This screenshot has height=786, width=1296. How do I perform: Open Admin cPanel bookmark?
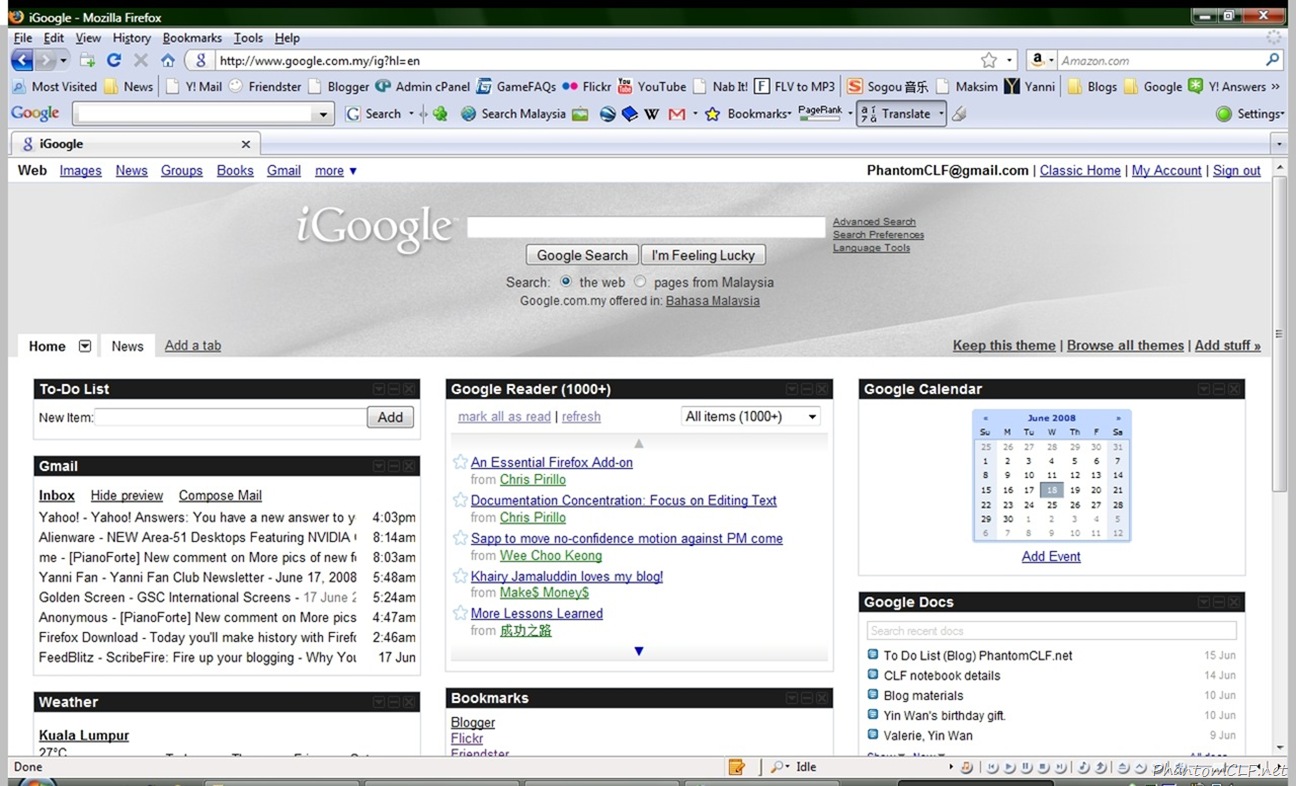(x=422, y=86)
